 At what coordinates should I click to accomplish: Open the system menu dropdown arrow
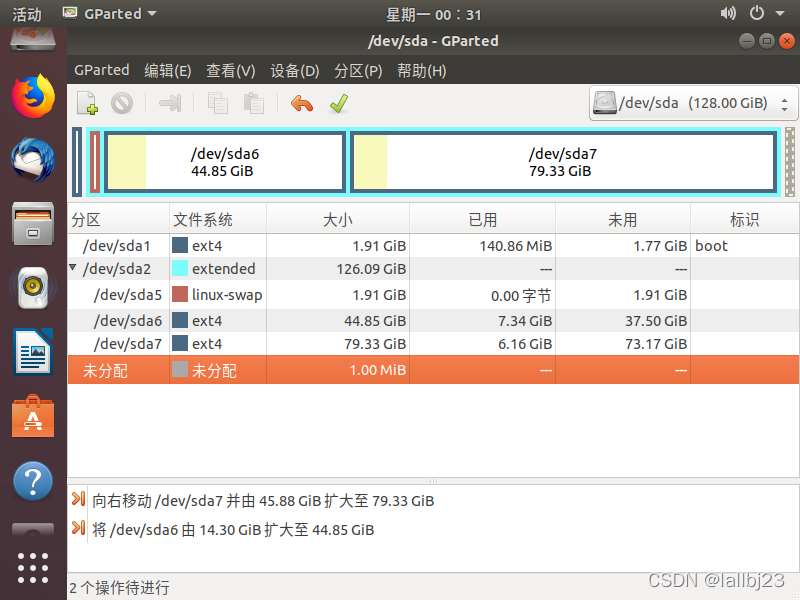780,14
